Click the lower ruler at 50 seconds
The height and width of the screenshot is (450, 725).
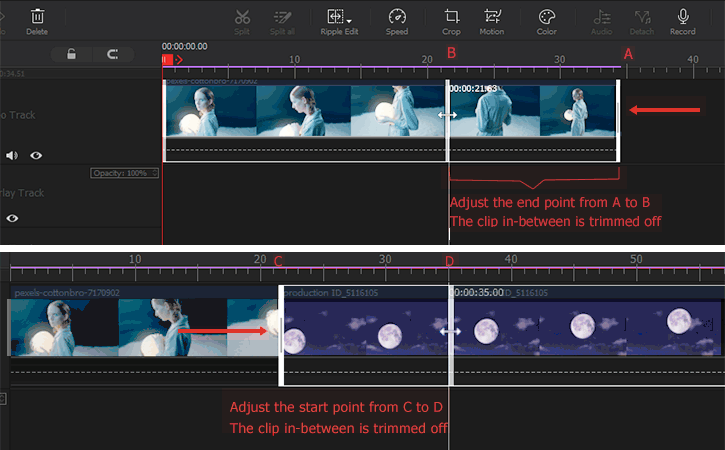[x=636, y=259]
